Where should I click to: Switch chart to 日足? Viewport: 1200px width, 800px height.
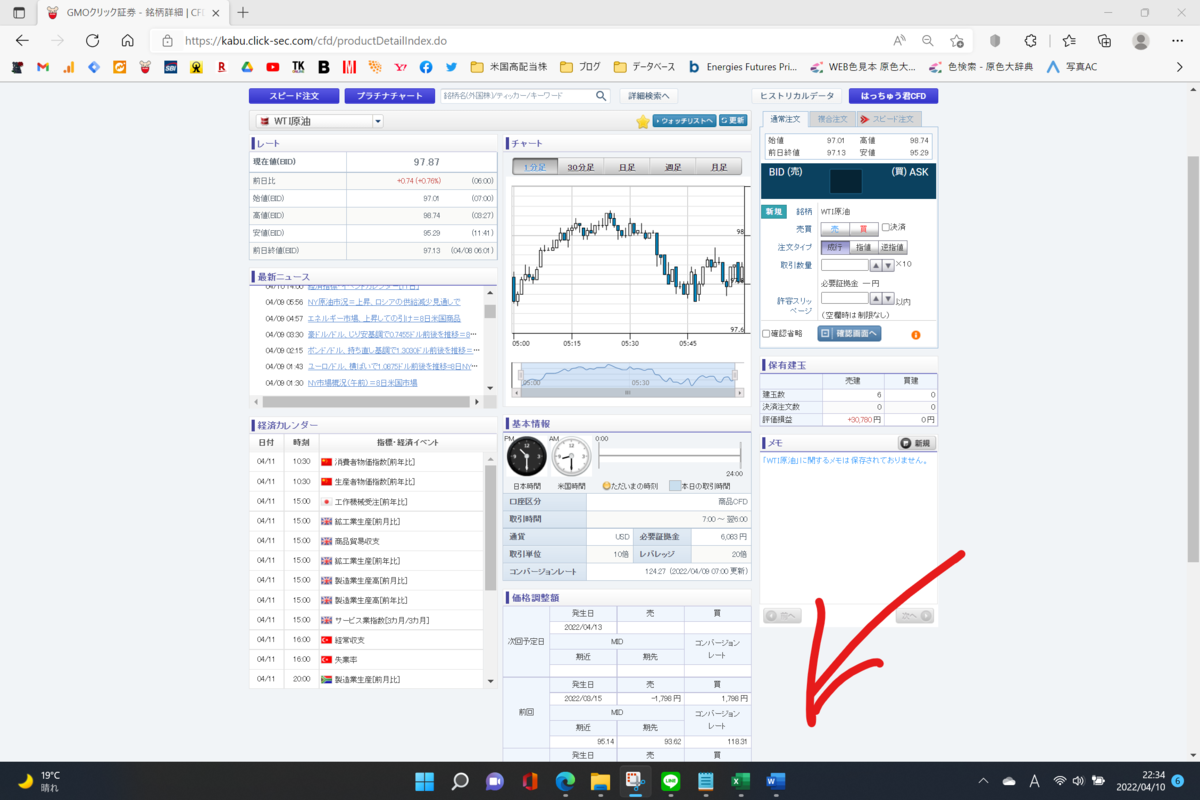tap(626, 167)
